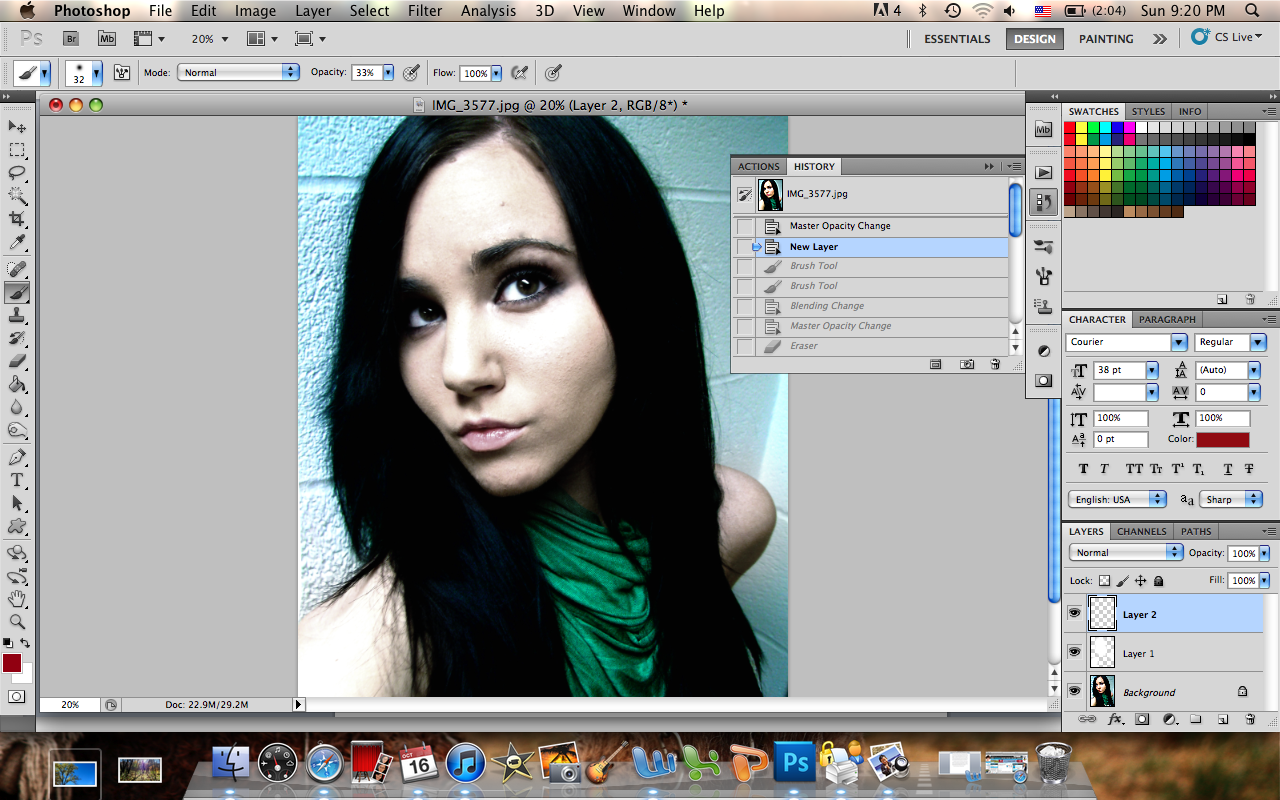Select the Eraser tool in toolbox
Image resolution: width=1280 pixels, height=800 pixels.
pos(17,361)
